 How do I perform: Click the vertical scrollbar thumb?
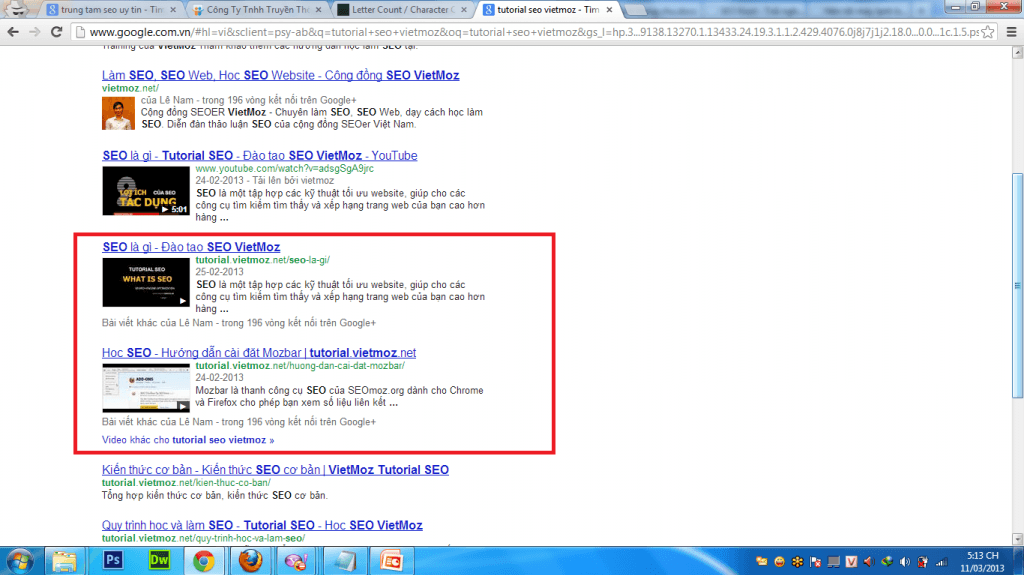click(x=1017, y=285)
